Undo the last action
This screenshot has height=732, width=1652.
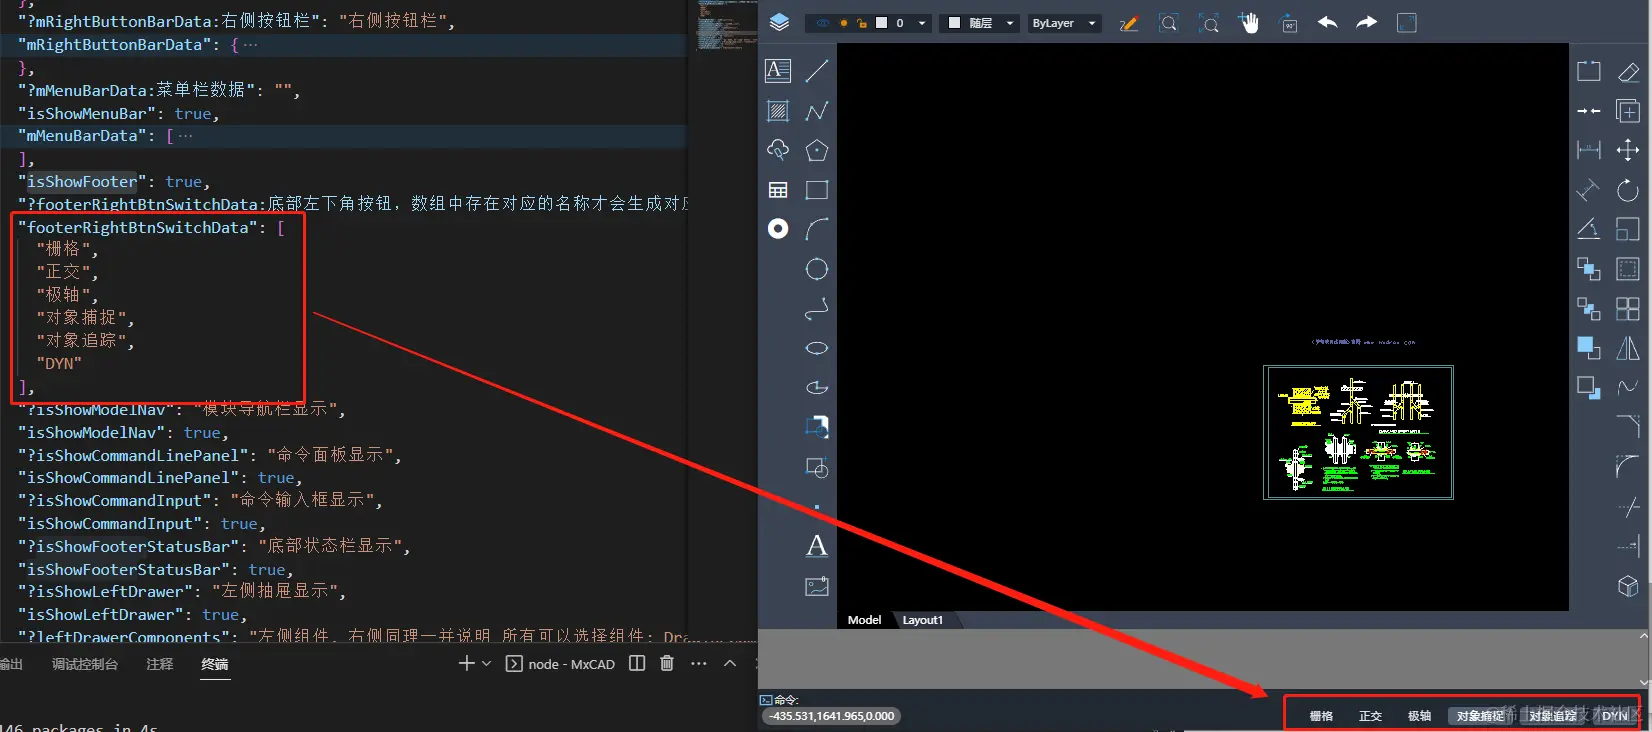[x=1328, y=22]
